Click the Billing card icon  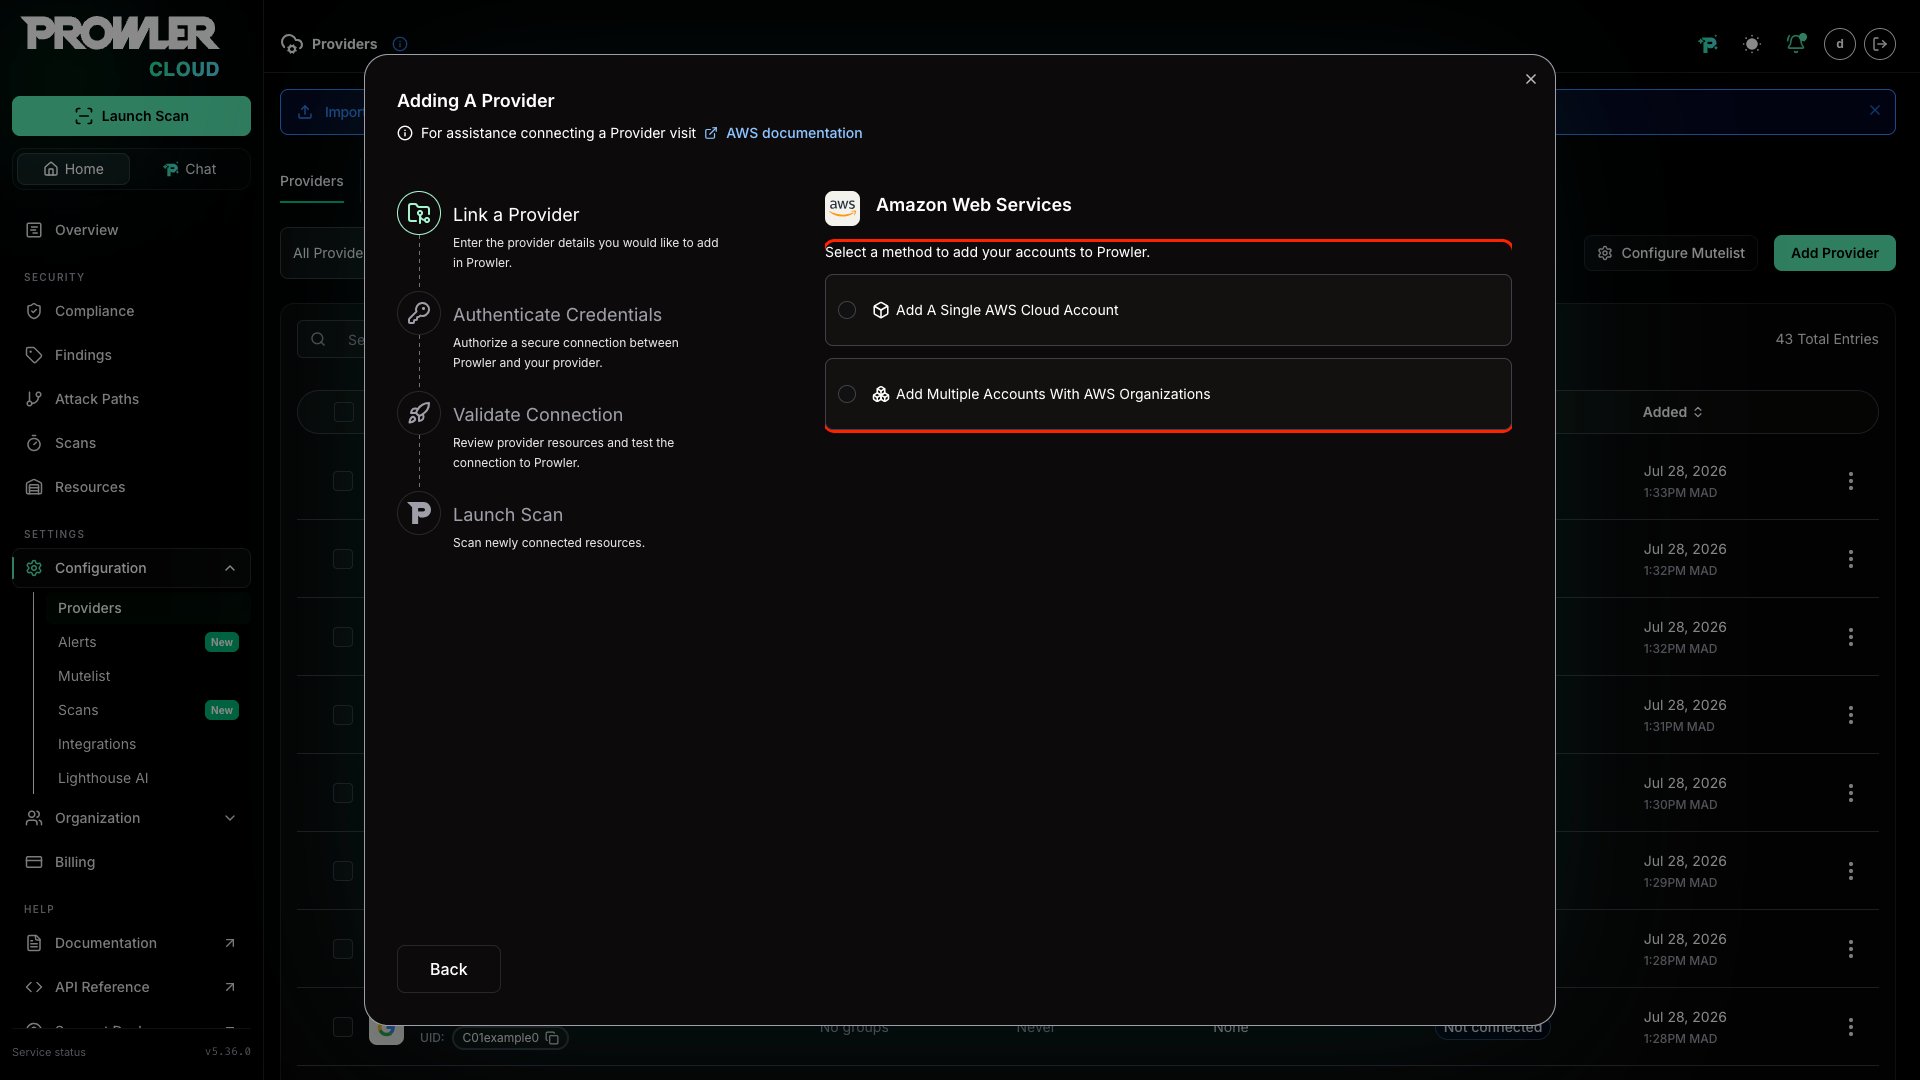[34, 862]
